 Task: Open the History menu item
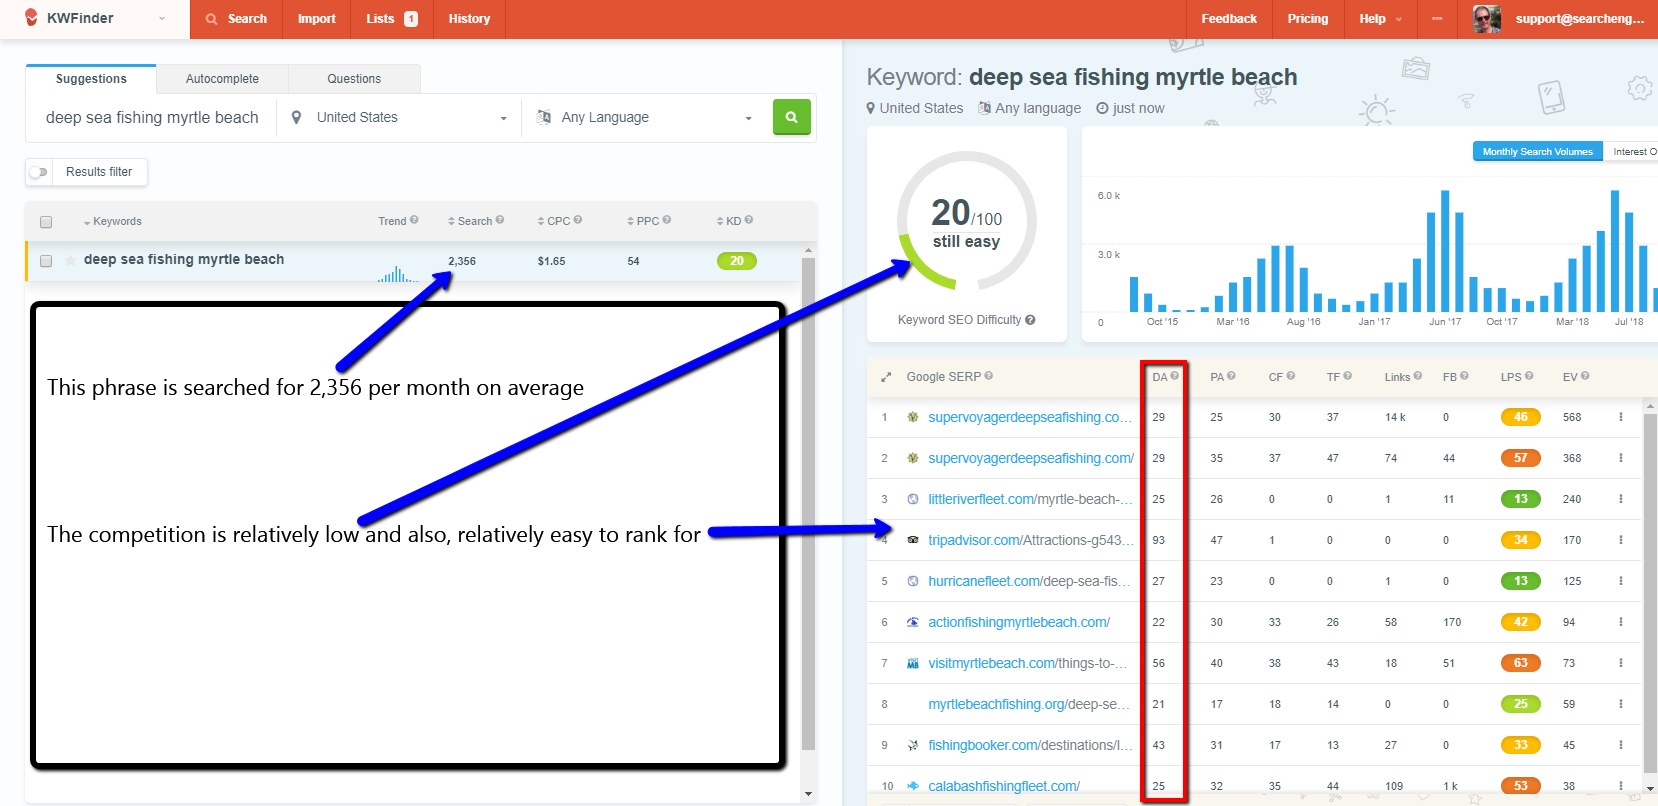[469, 19]
